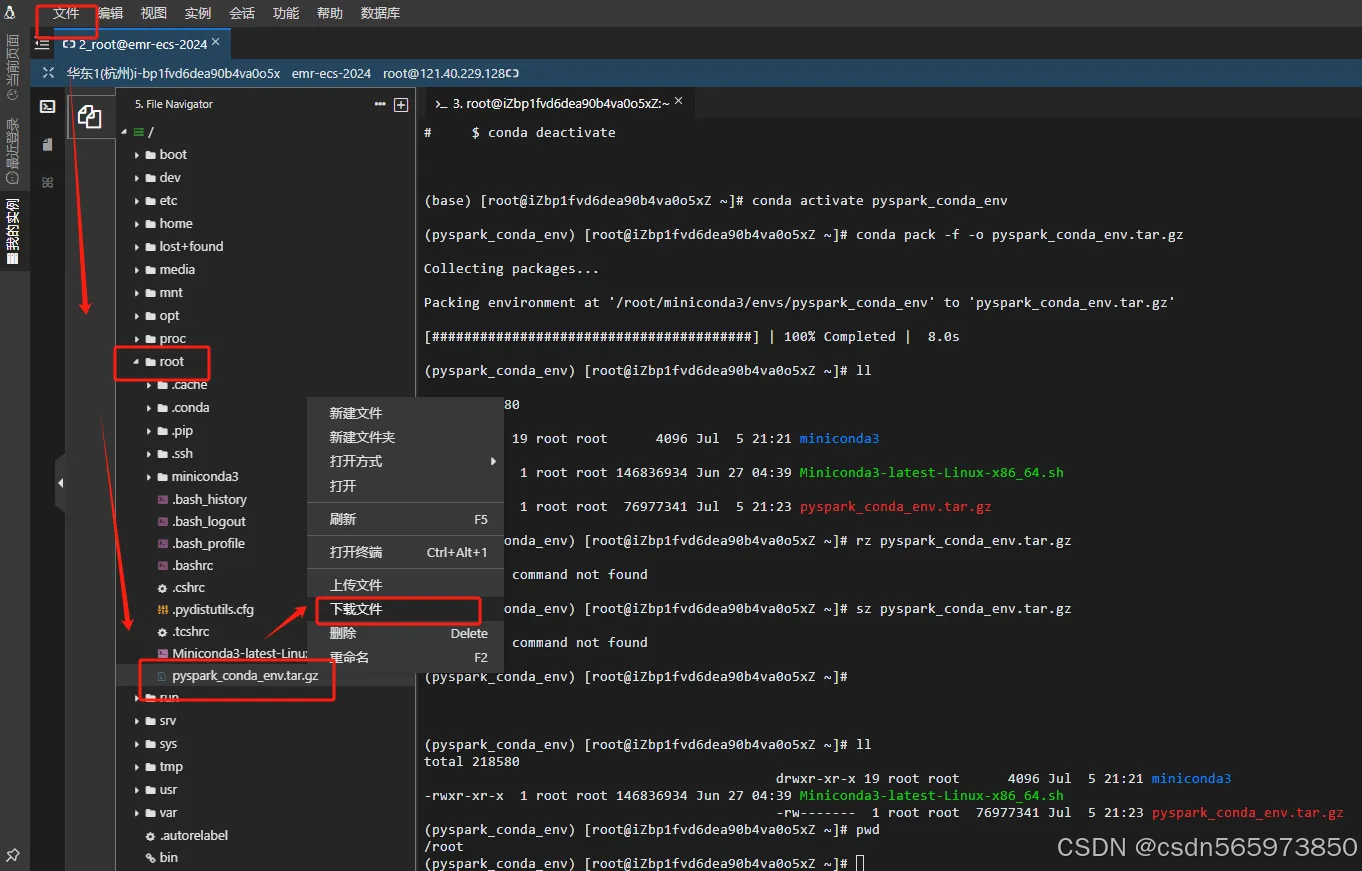1362x871 pixels.
Task: Open the 最近登录 vertical side tab
Action: (x=13, y=151)
